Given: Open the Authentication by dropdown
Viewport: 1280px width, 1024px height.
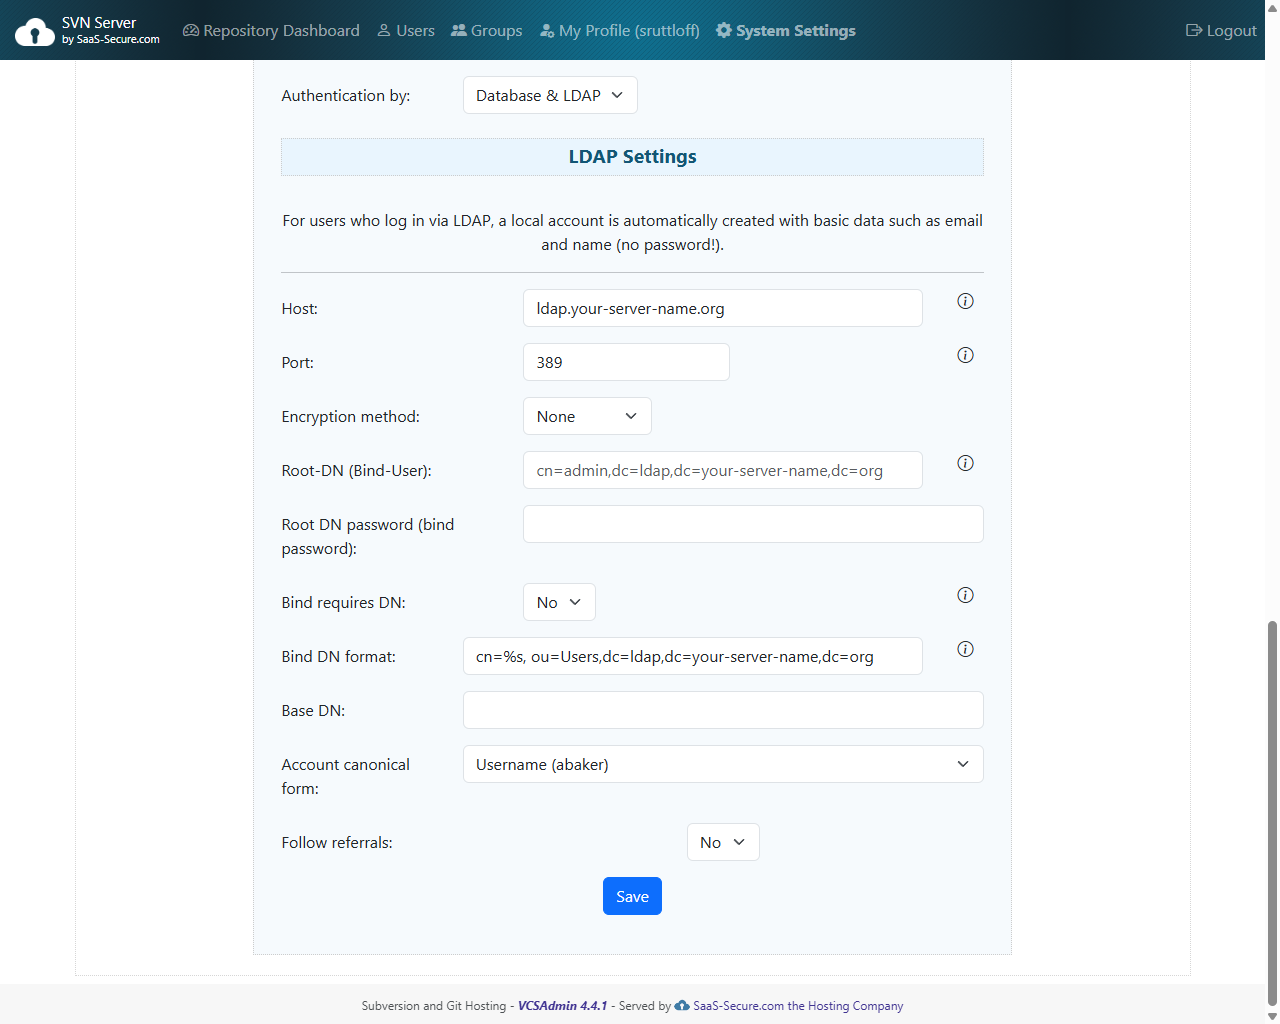Looking at the screenshot, I should point(550,95).
